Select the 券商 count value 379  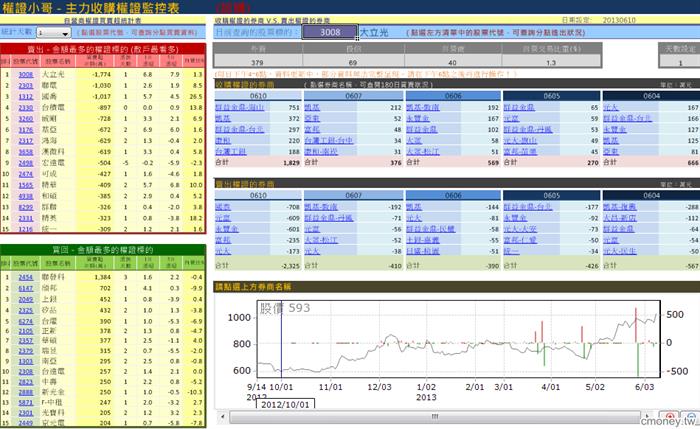click(258, 62)
